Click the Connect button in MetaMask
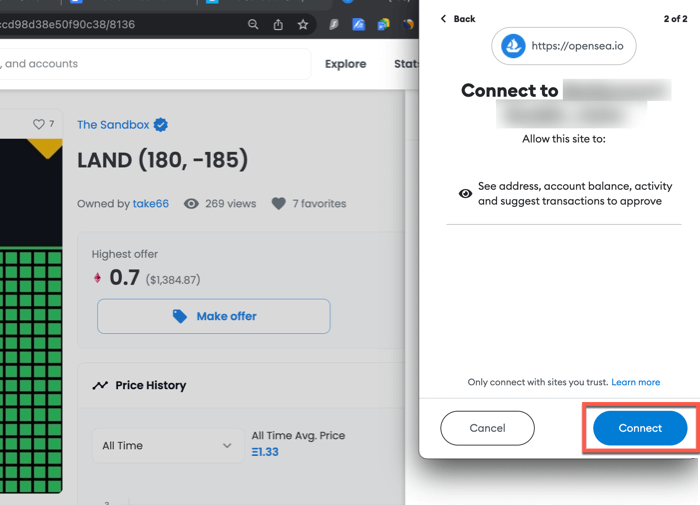The image size is (700, 505). click(x=640, y=428)
